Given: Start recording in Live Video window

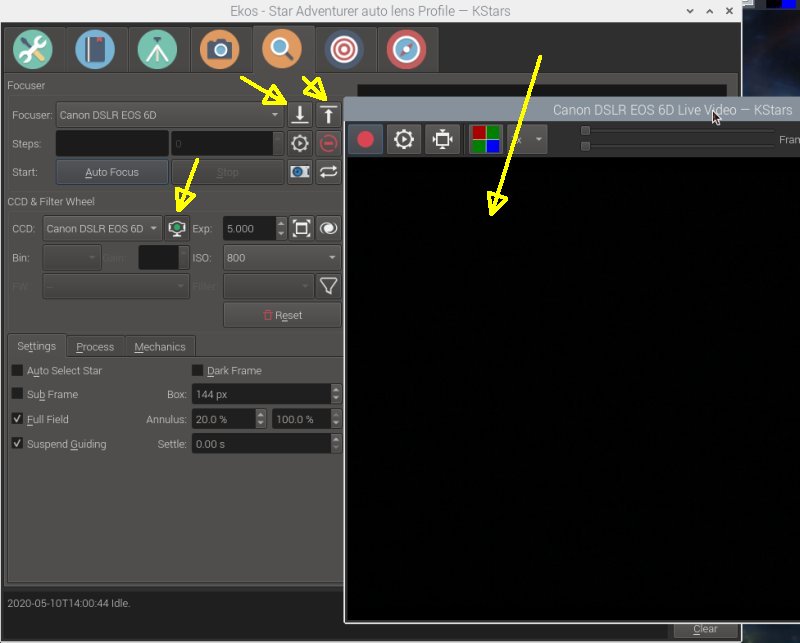Looking at the screenshot, I should [365, 139].
